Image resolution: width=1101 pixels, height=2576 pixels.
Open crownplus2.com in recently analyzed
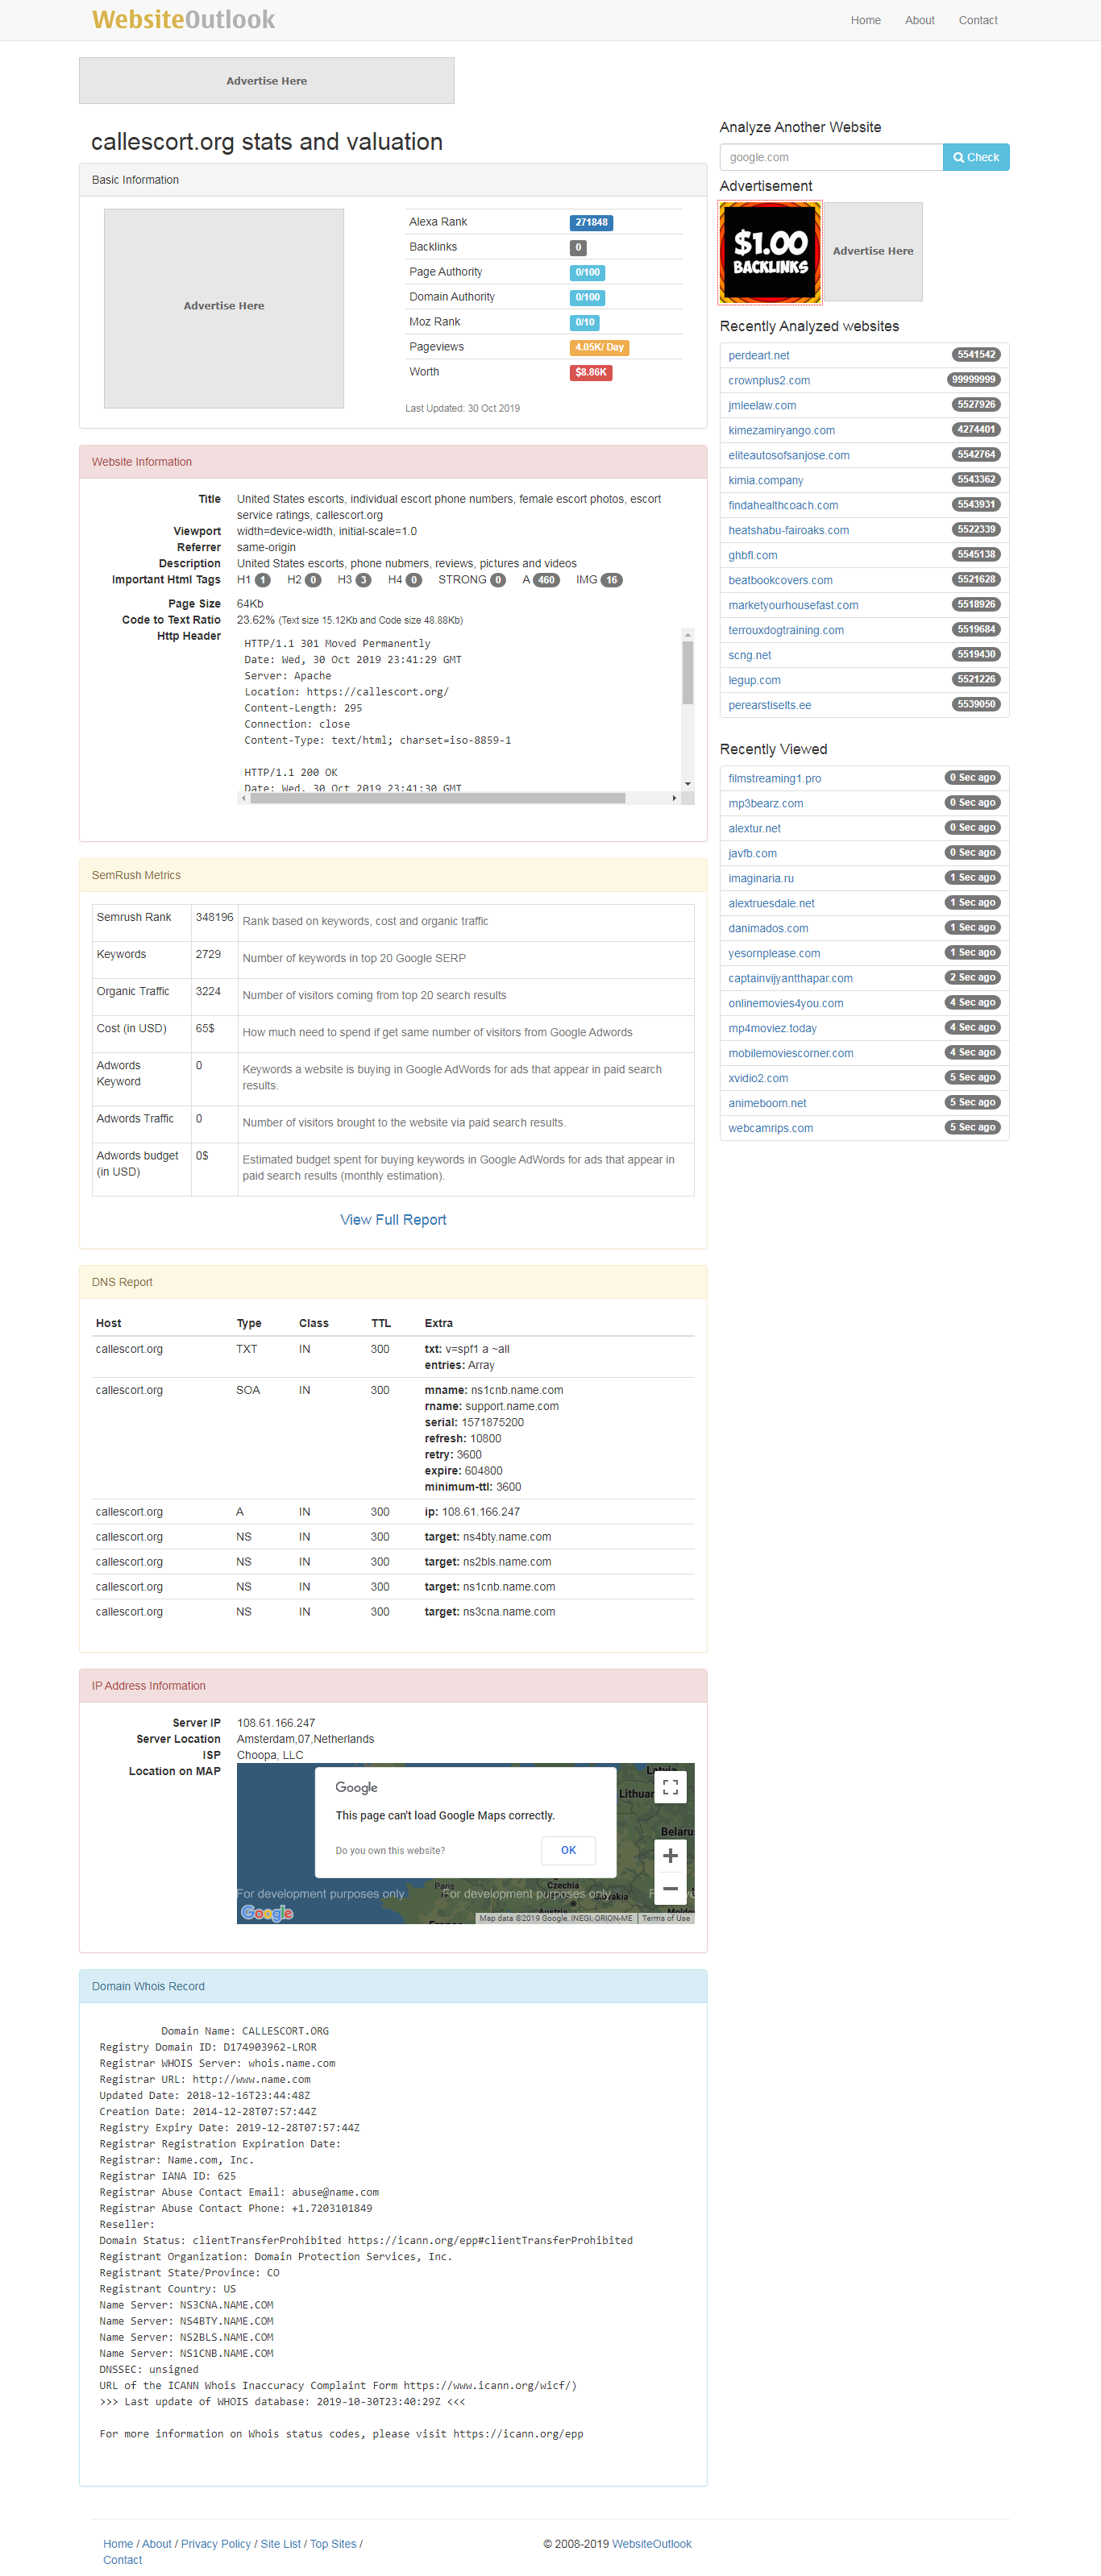coord(769,380)
